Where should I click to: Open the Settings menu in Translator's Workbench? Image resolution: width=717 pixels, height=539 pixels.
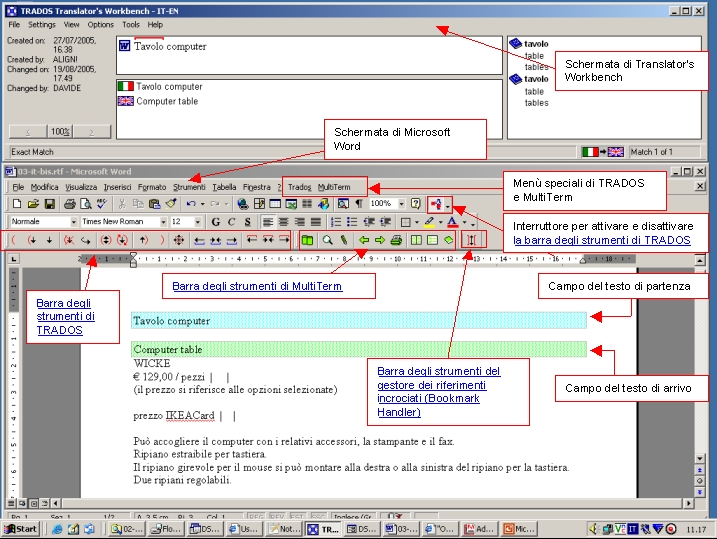click(x=42, y=25)
